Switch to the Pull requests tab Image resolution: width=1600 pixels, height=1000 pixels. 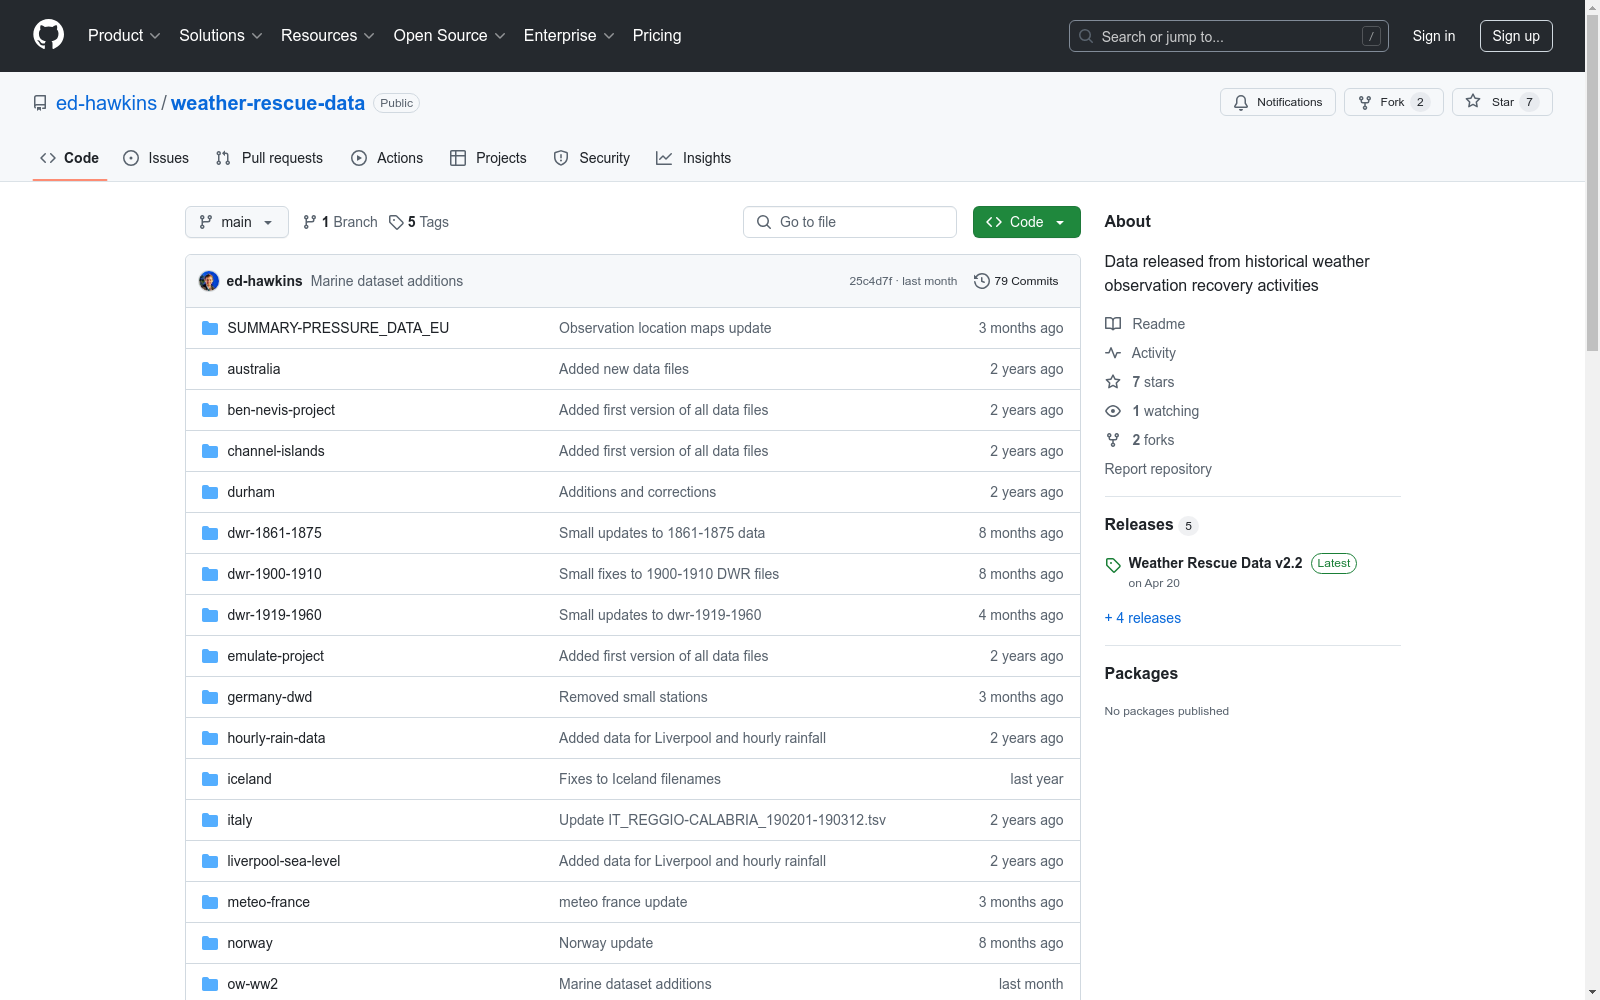click(x=269, y=158)
